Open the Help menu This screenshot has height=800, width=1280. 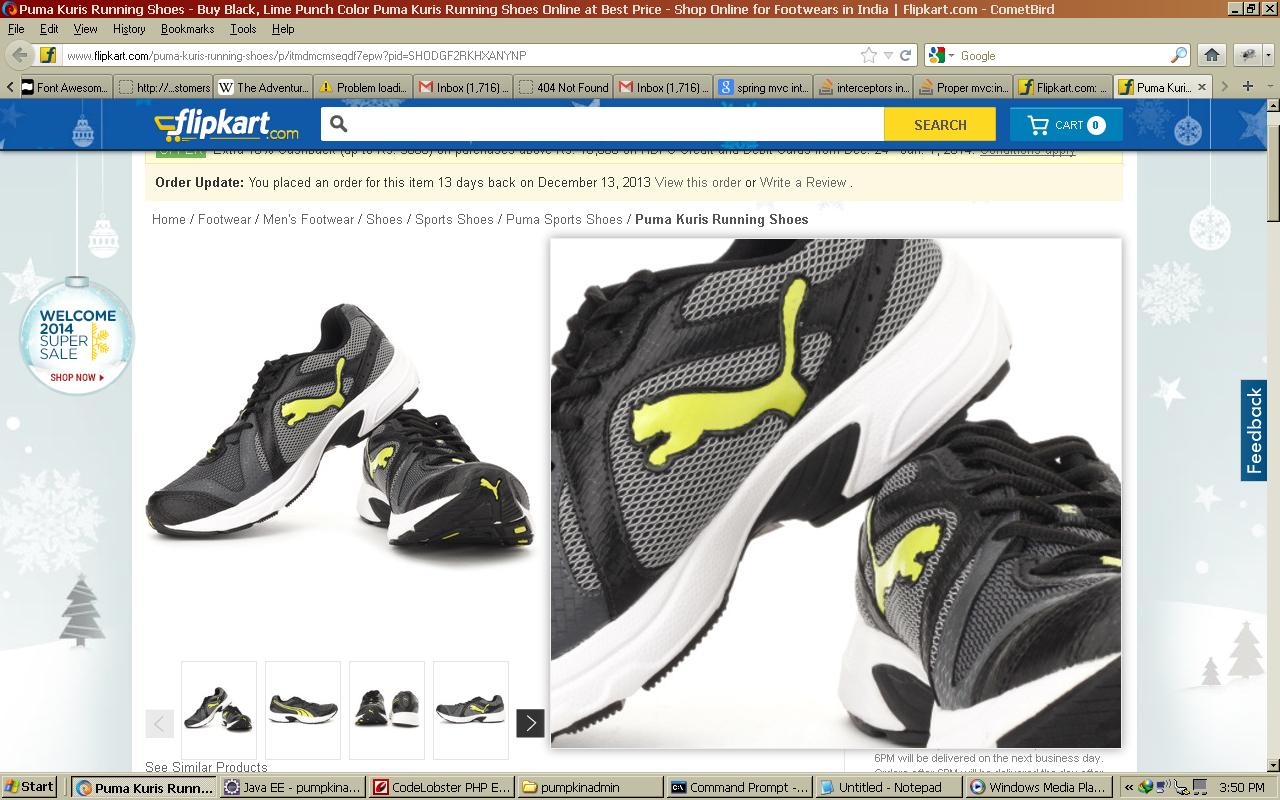[283, 29]
